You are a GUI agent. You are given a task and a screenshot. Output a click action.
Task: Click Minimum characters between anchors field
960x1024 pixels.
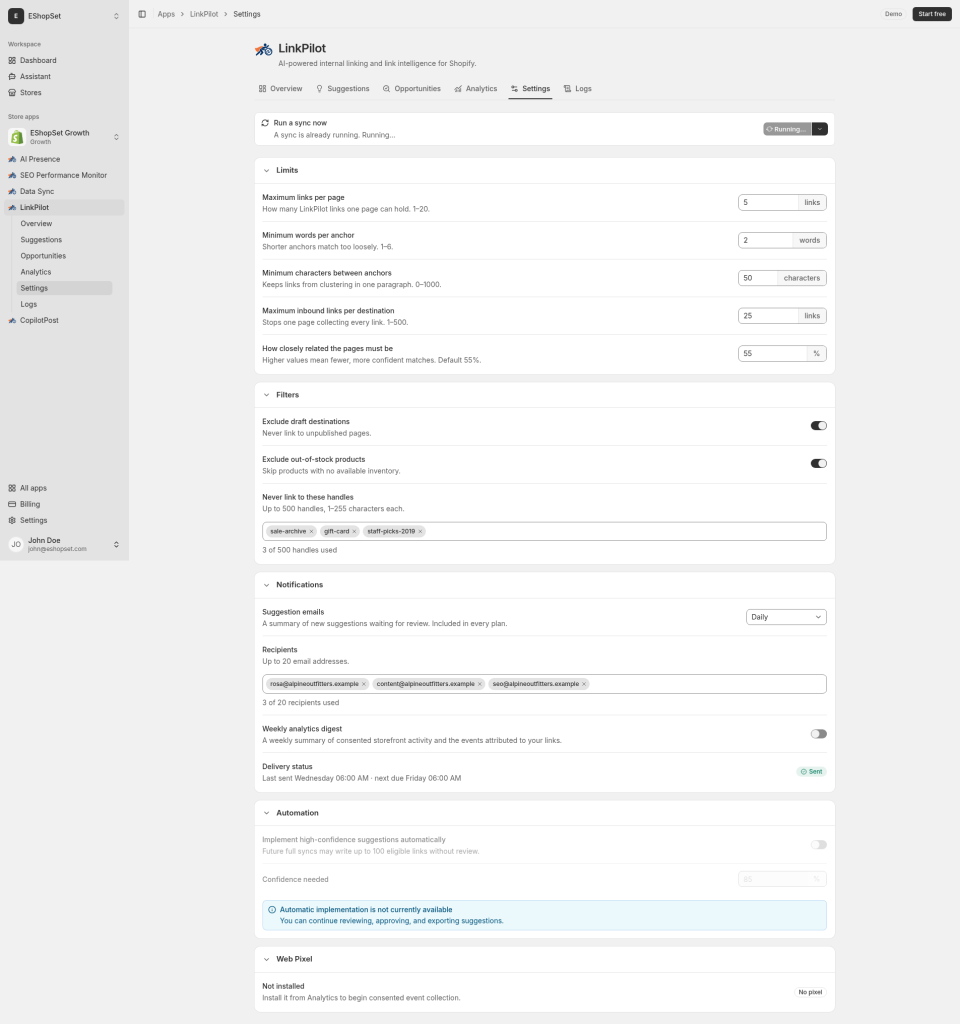click(x=758, y=278)
